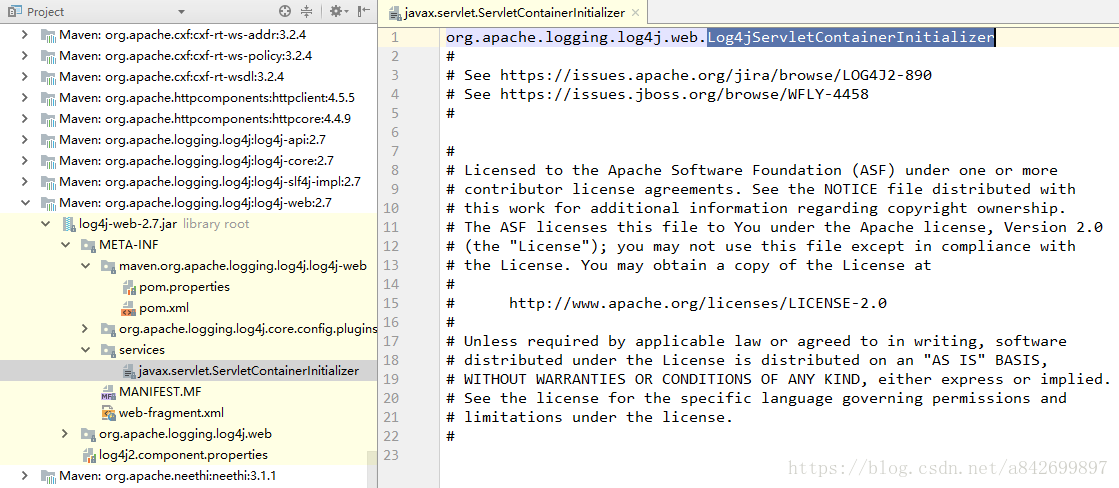The image size is (1119, 488).
Task: Expand Maven cxf-rt-ws-addr:3.2.4 library
Action: click(25, 34)
